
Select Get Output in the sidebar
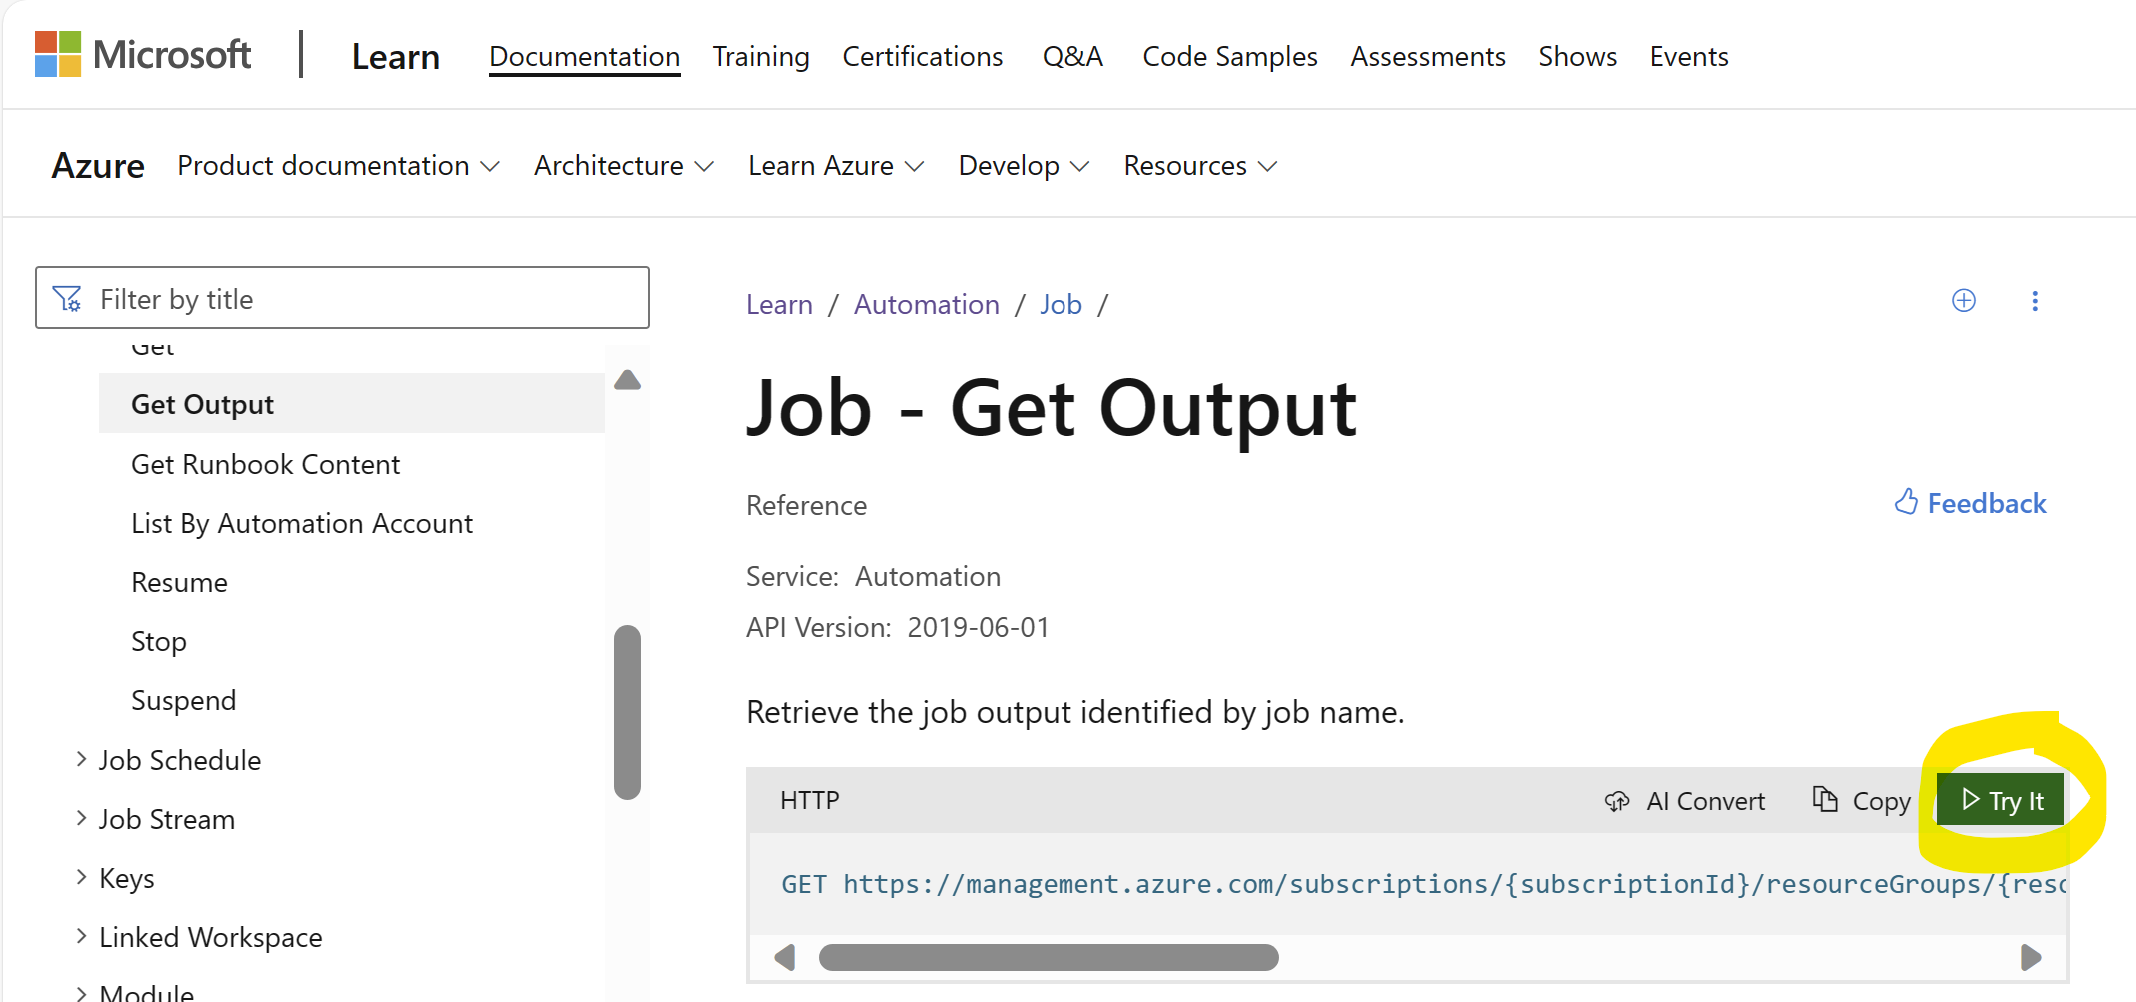pyautogui.click(x=352, y=403)
